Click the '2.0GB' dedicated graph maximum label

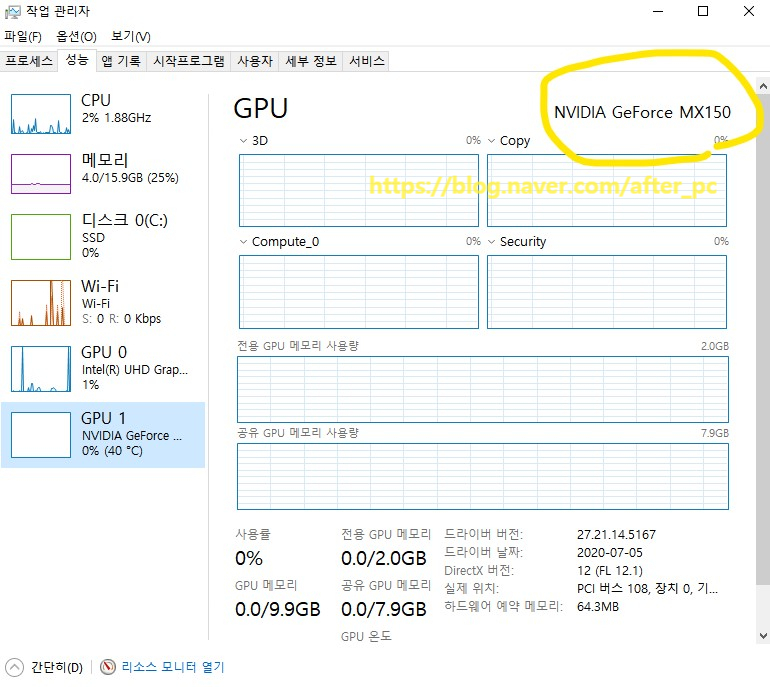pyautogui.click(x=715, y=346)
